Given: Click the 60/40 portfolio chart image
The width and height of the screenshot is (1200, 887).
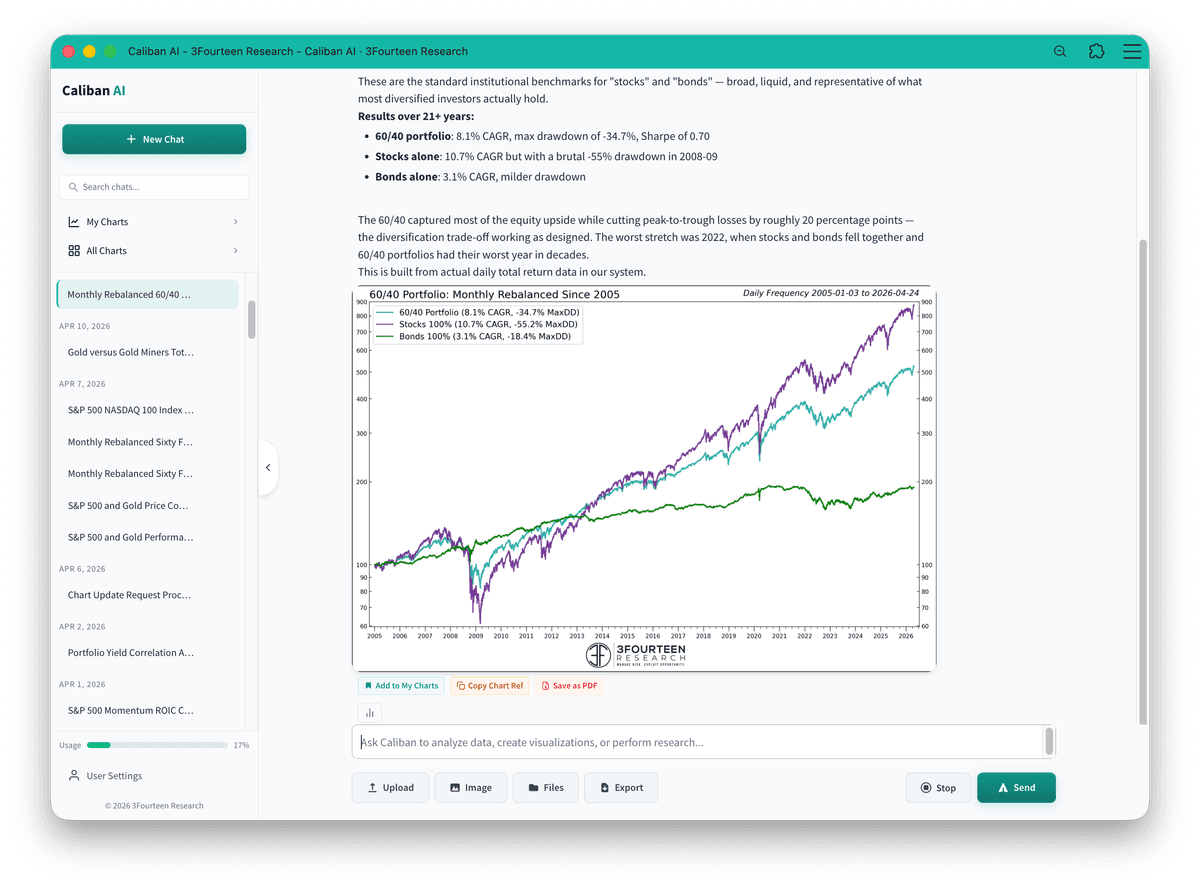Looking at the screenshot, I should click(x=644, y=479).
